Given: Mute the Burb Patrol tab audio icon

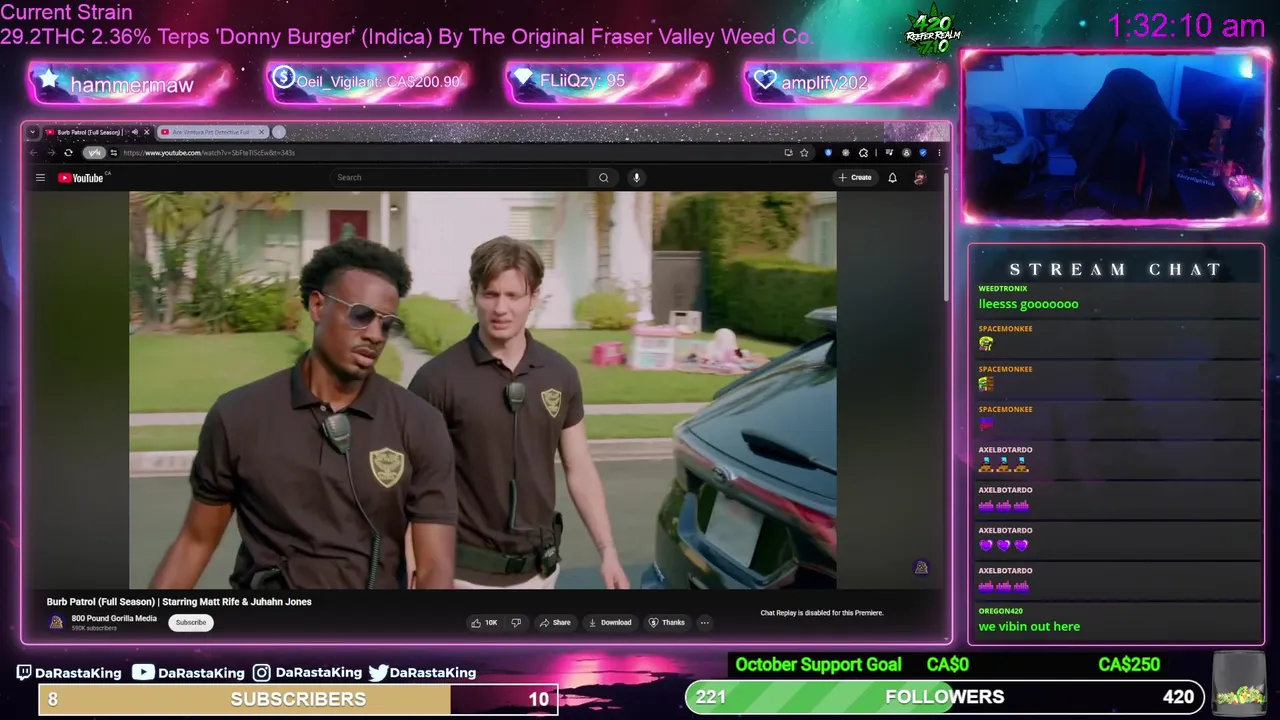Looking at the screenshot, I should tap(135, 132).
